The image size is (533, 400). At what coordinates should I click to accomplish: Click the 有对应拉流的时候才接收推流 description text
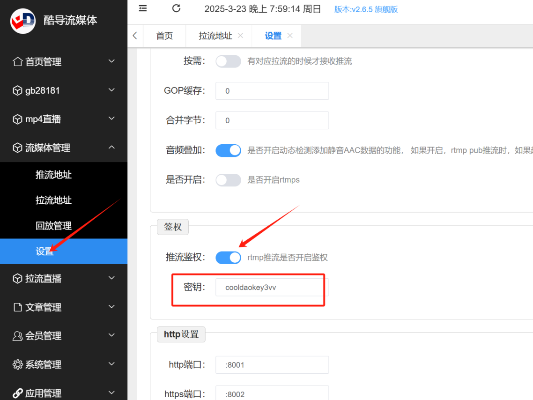299,62
